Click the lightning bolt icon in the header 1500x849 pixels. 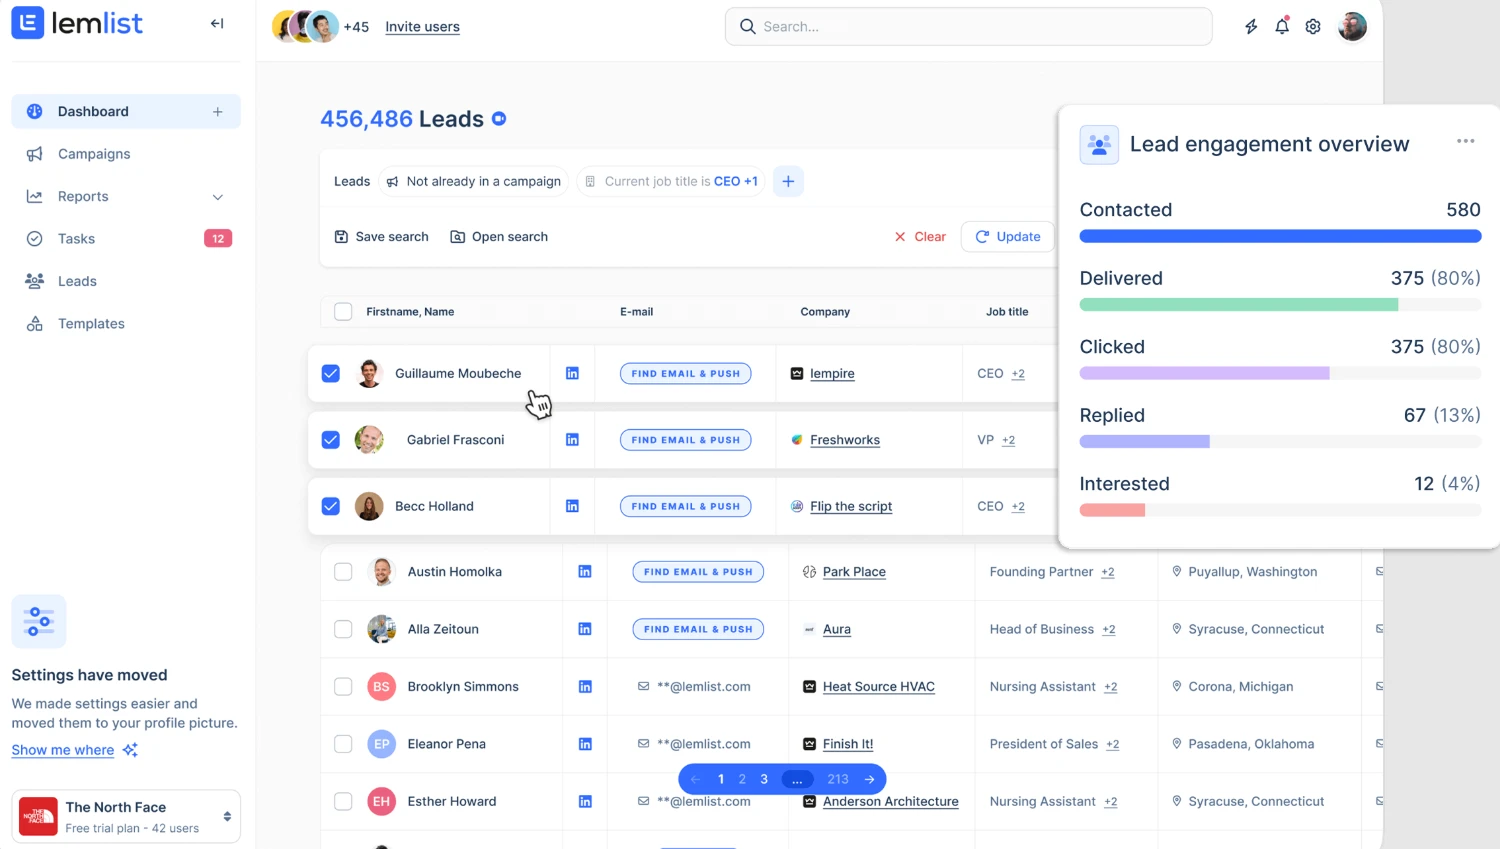(1251, 27)
